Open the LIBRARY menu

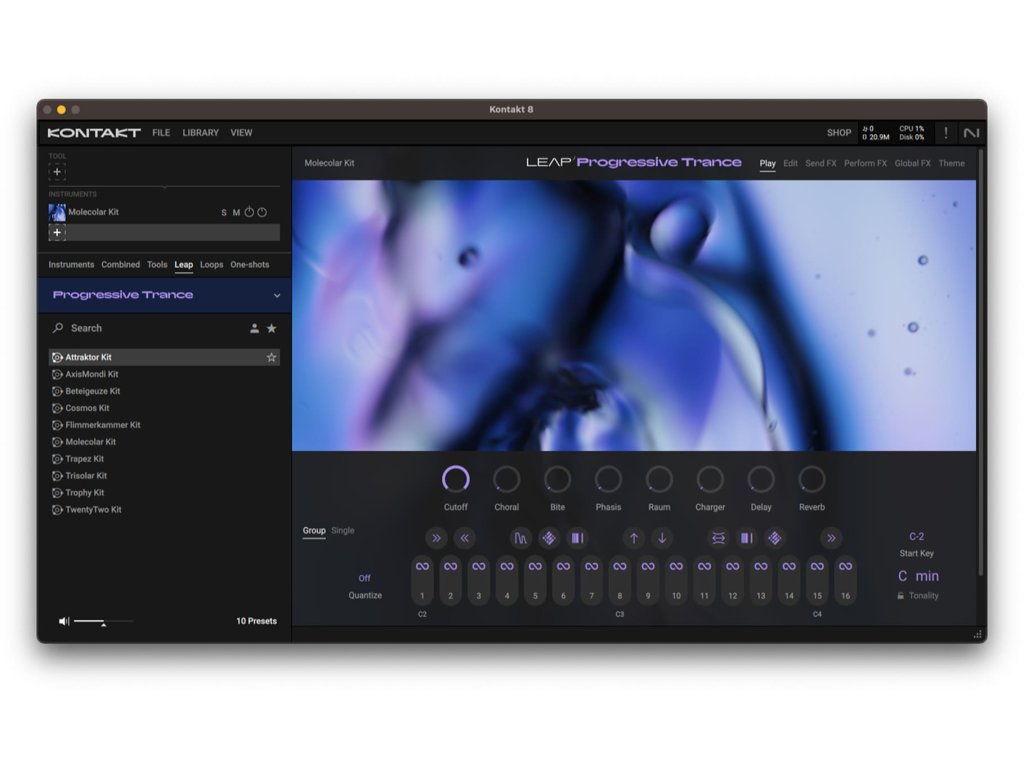click(200, 133)
